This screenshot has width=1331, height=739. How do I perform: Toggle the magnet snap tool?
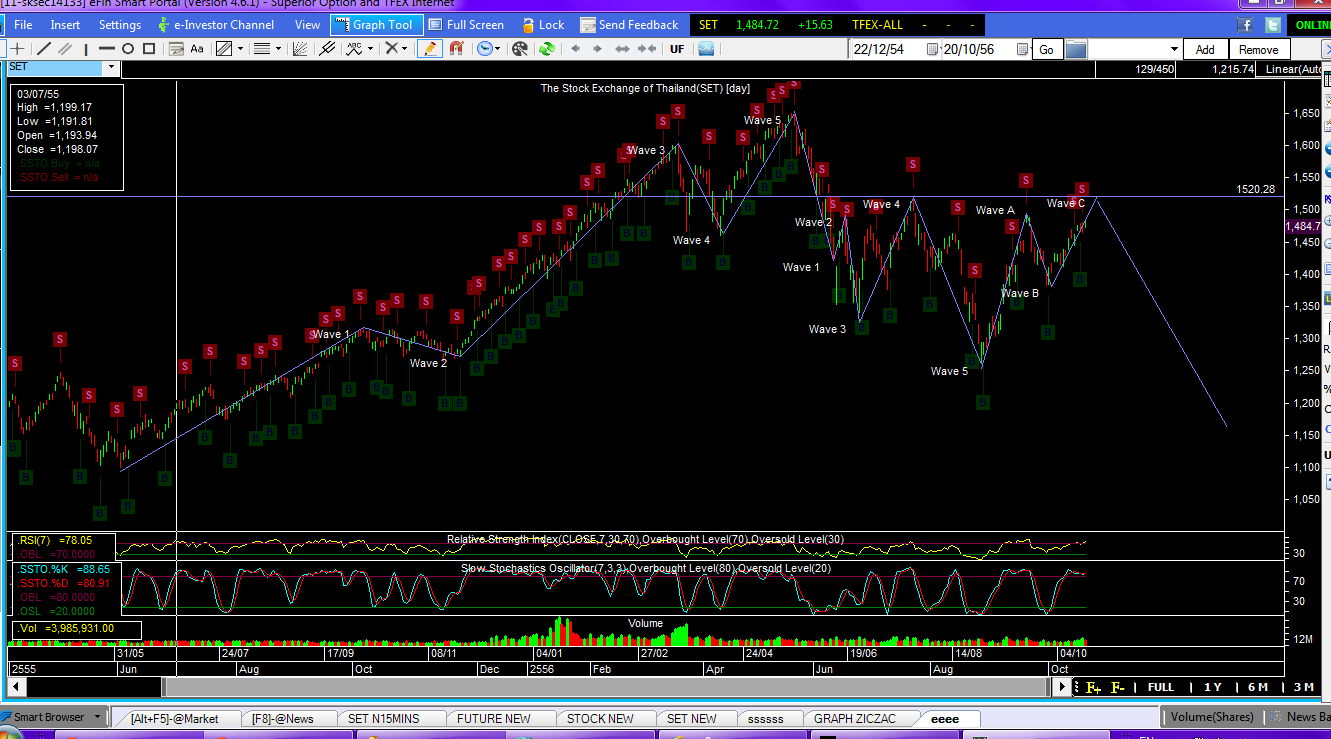(x=457, y=49)
